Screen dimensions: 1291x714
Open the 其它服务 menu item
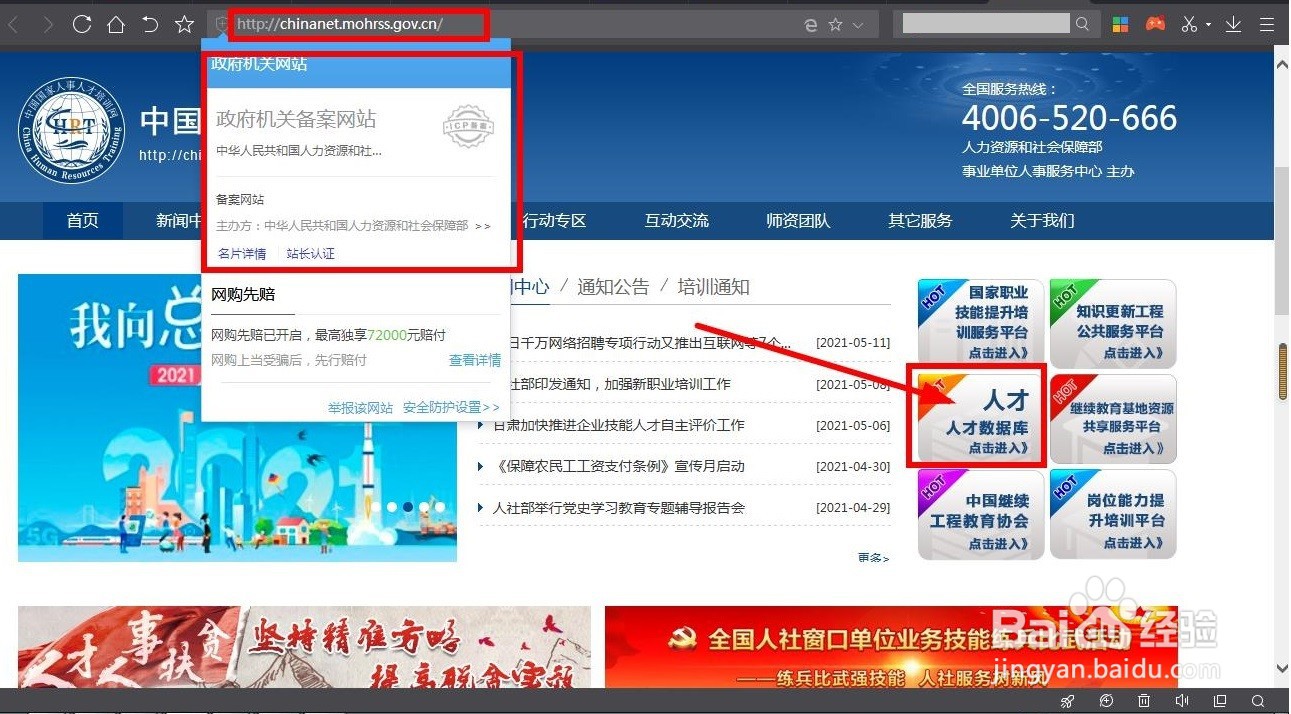point(920,221)
